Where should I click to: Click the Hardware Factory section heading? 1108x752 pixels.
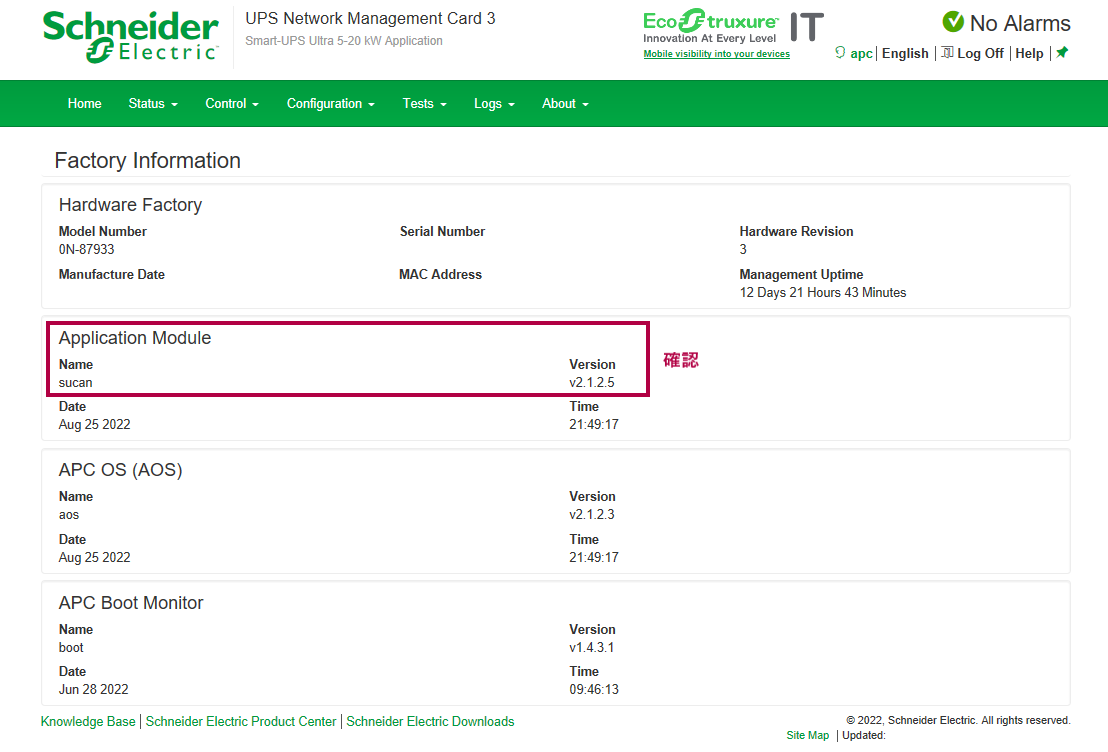click(130, 204)
